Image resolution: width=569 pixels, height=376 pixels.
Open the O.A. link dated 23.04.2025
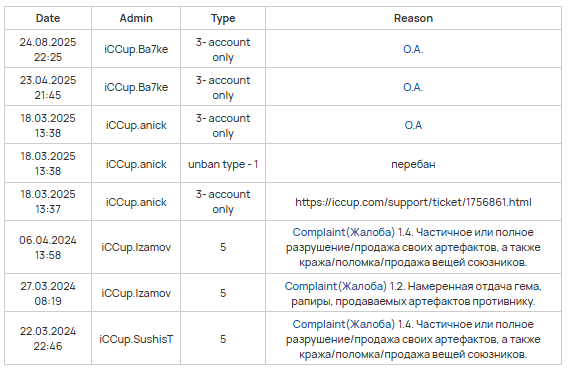[x=413, y=87]
